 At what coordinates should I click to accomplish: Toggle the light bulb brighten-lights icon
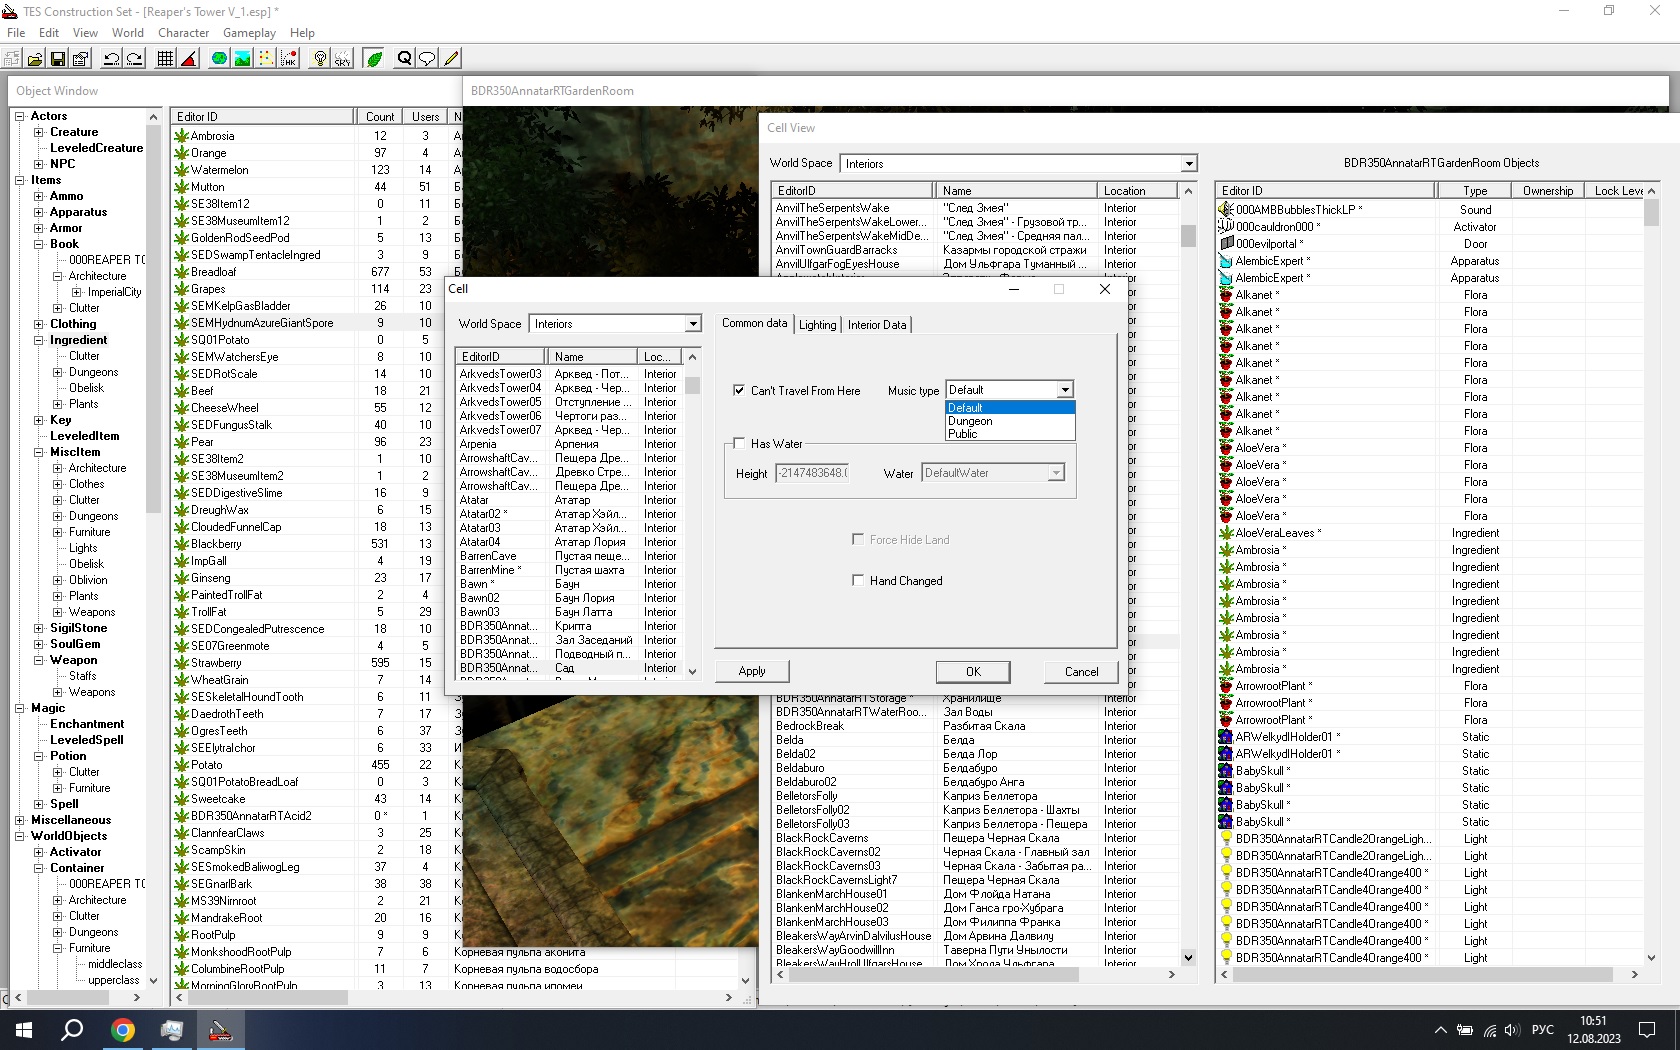[320, 59]
